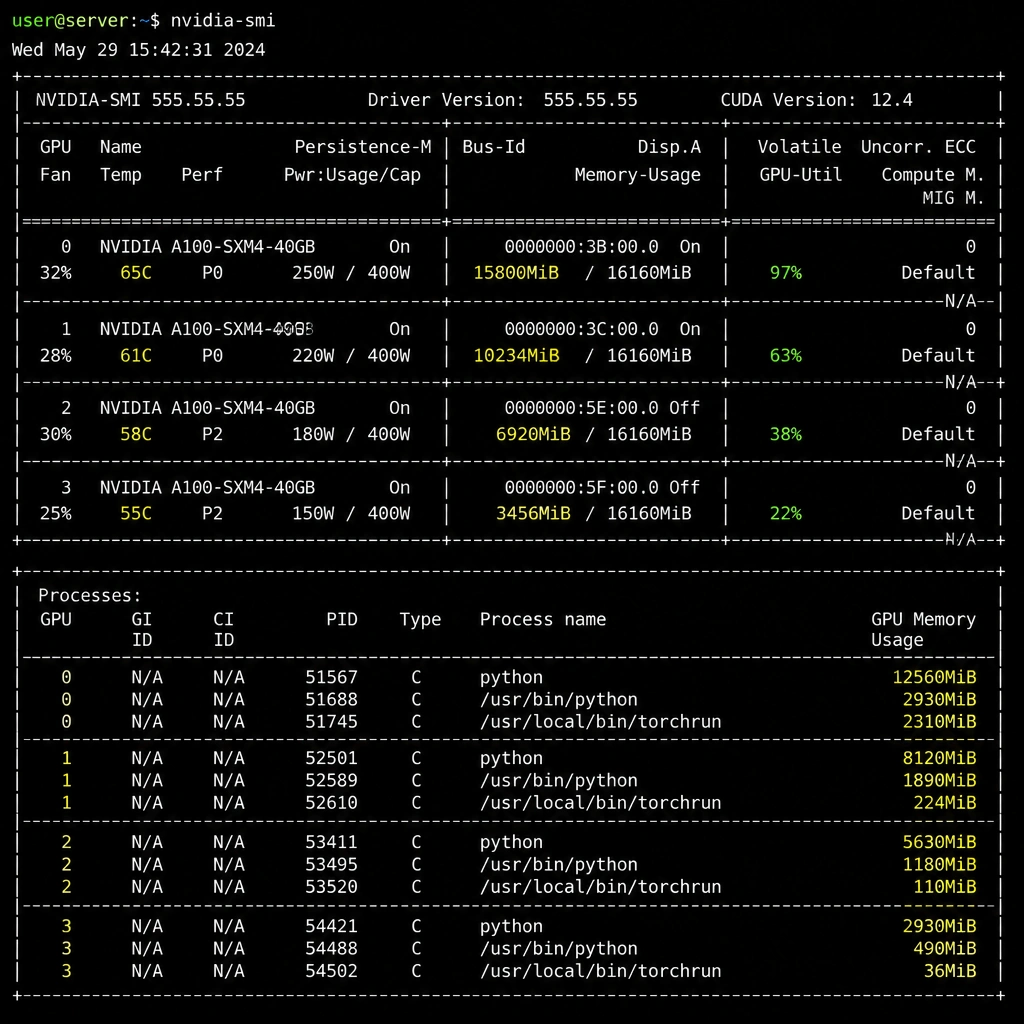Screen dimensions: 1024x1024
Task: Click the GPU Memory Usage column header
Action: click(923, 630)
